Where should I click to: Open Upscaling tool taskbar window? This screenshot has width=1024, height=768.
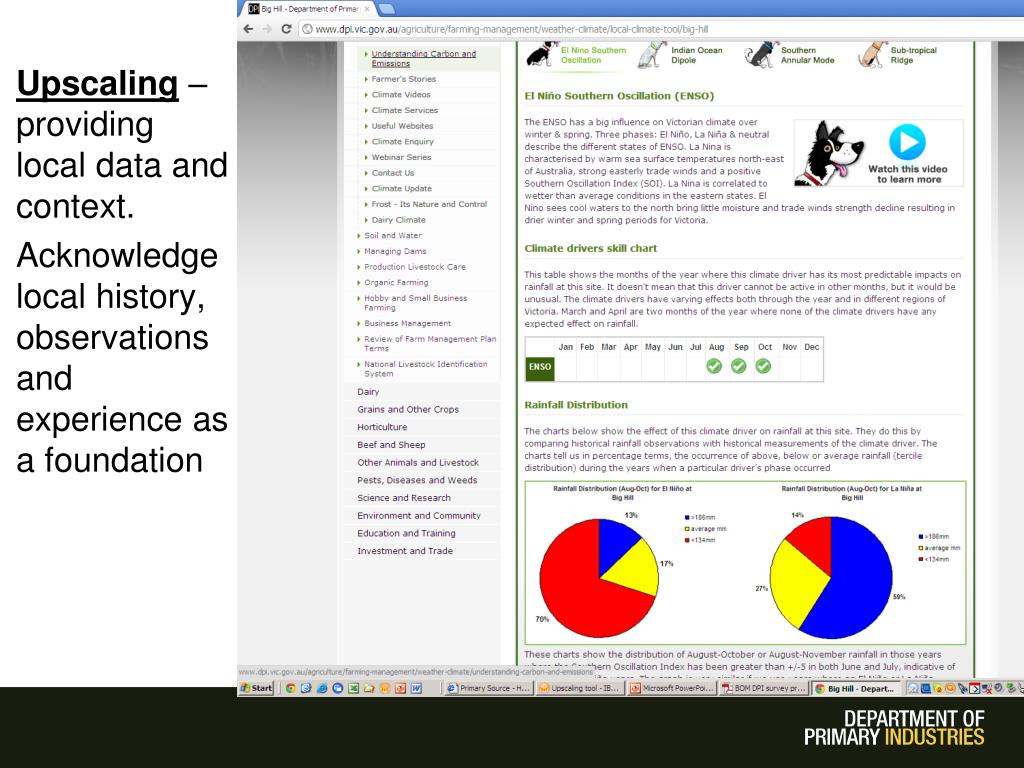pyautogui.click(x=579, y=688)
